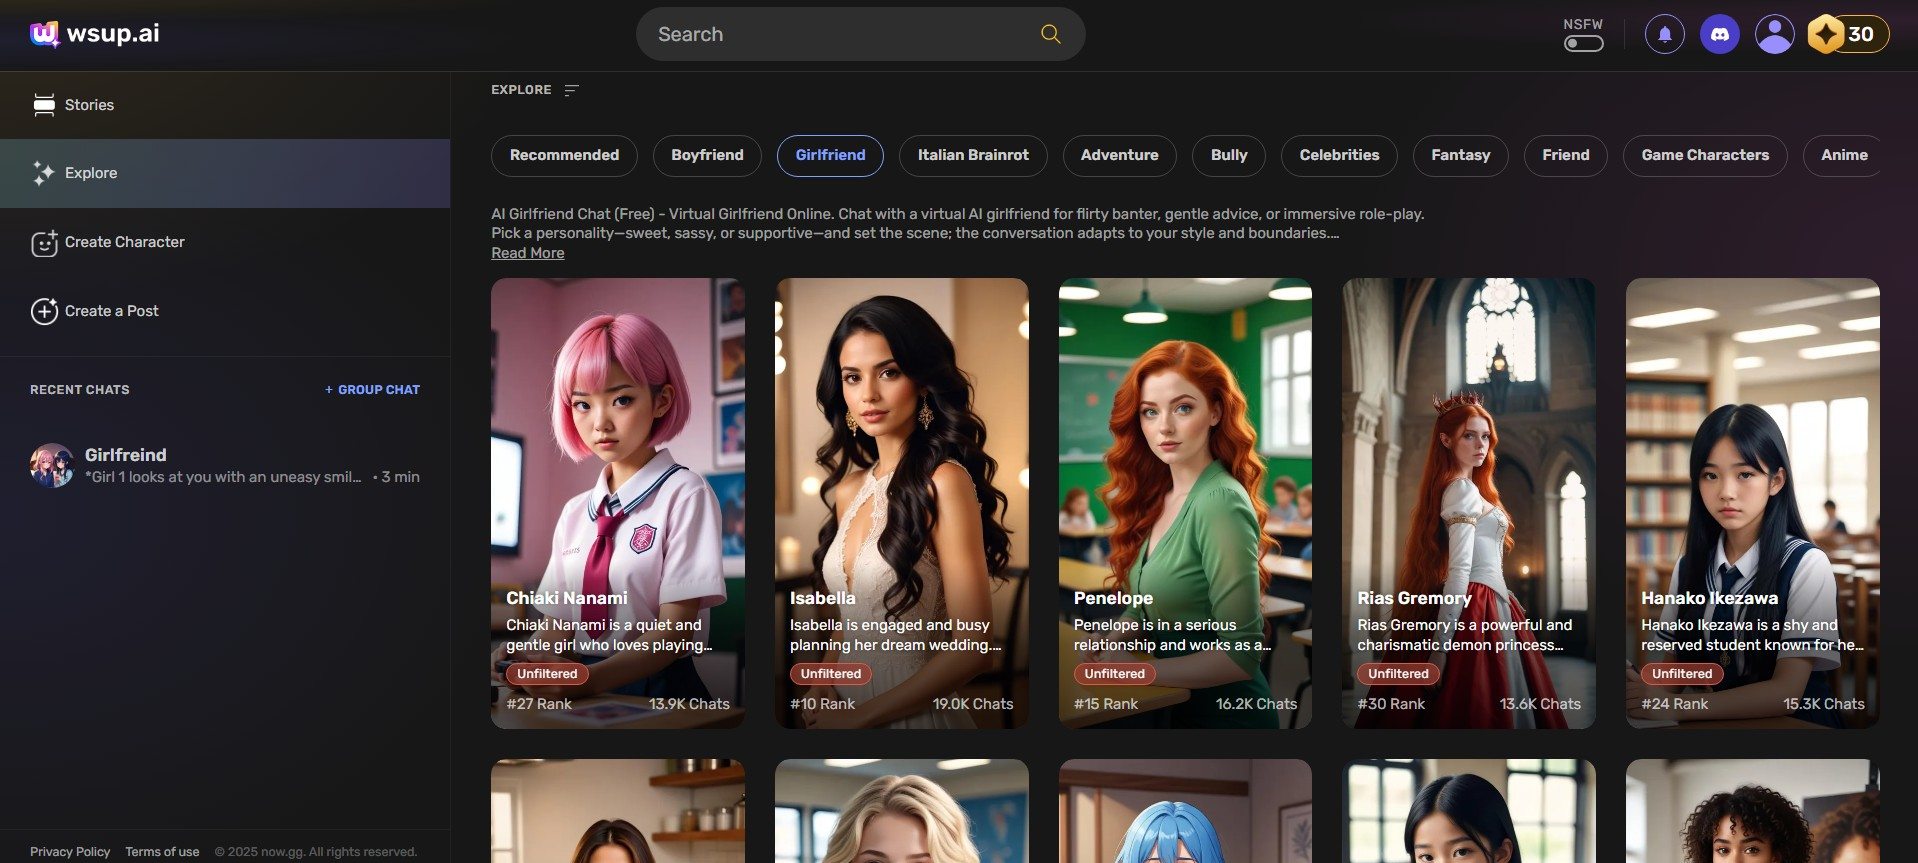This screenshot has height=863, width=1918.
Task: Type in the Search field
Action: [840, 34]
